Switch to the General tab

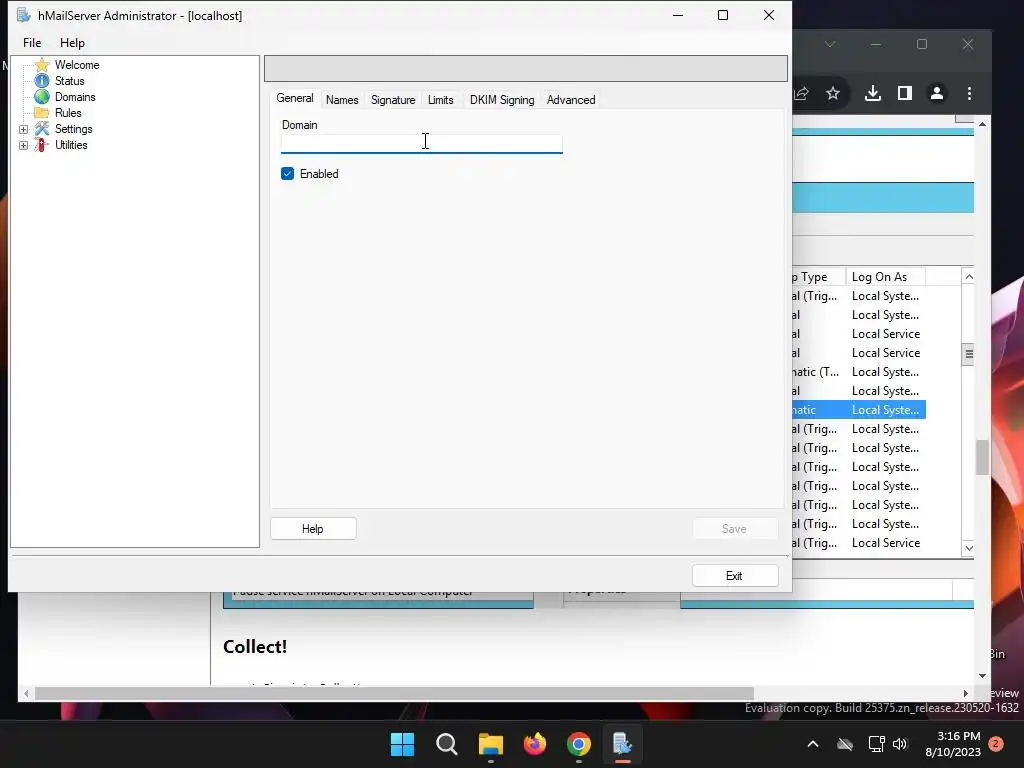click(295, 98)
